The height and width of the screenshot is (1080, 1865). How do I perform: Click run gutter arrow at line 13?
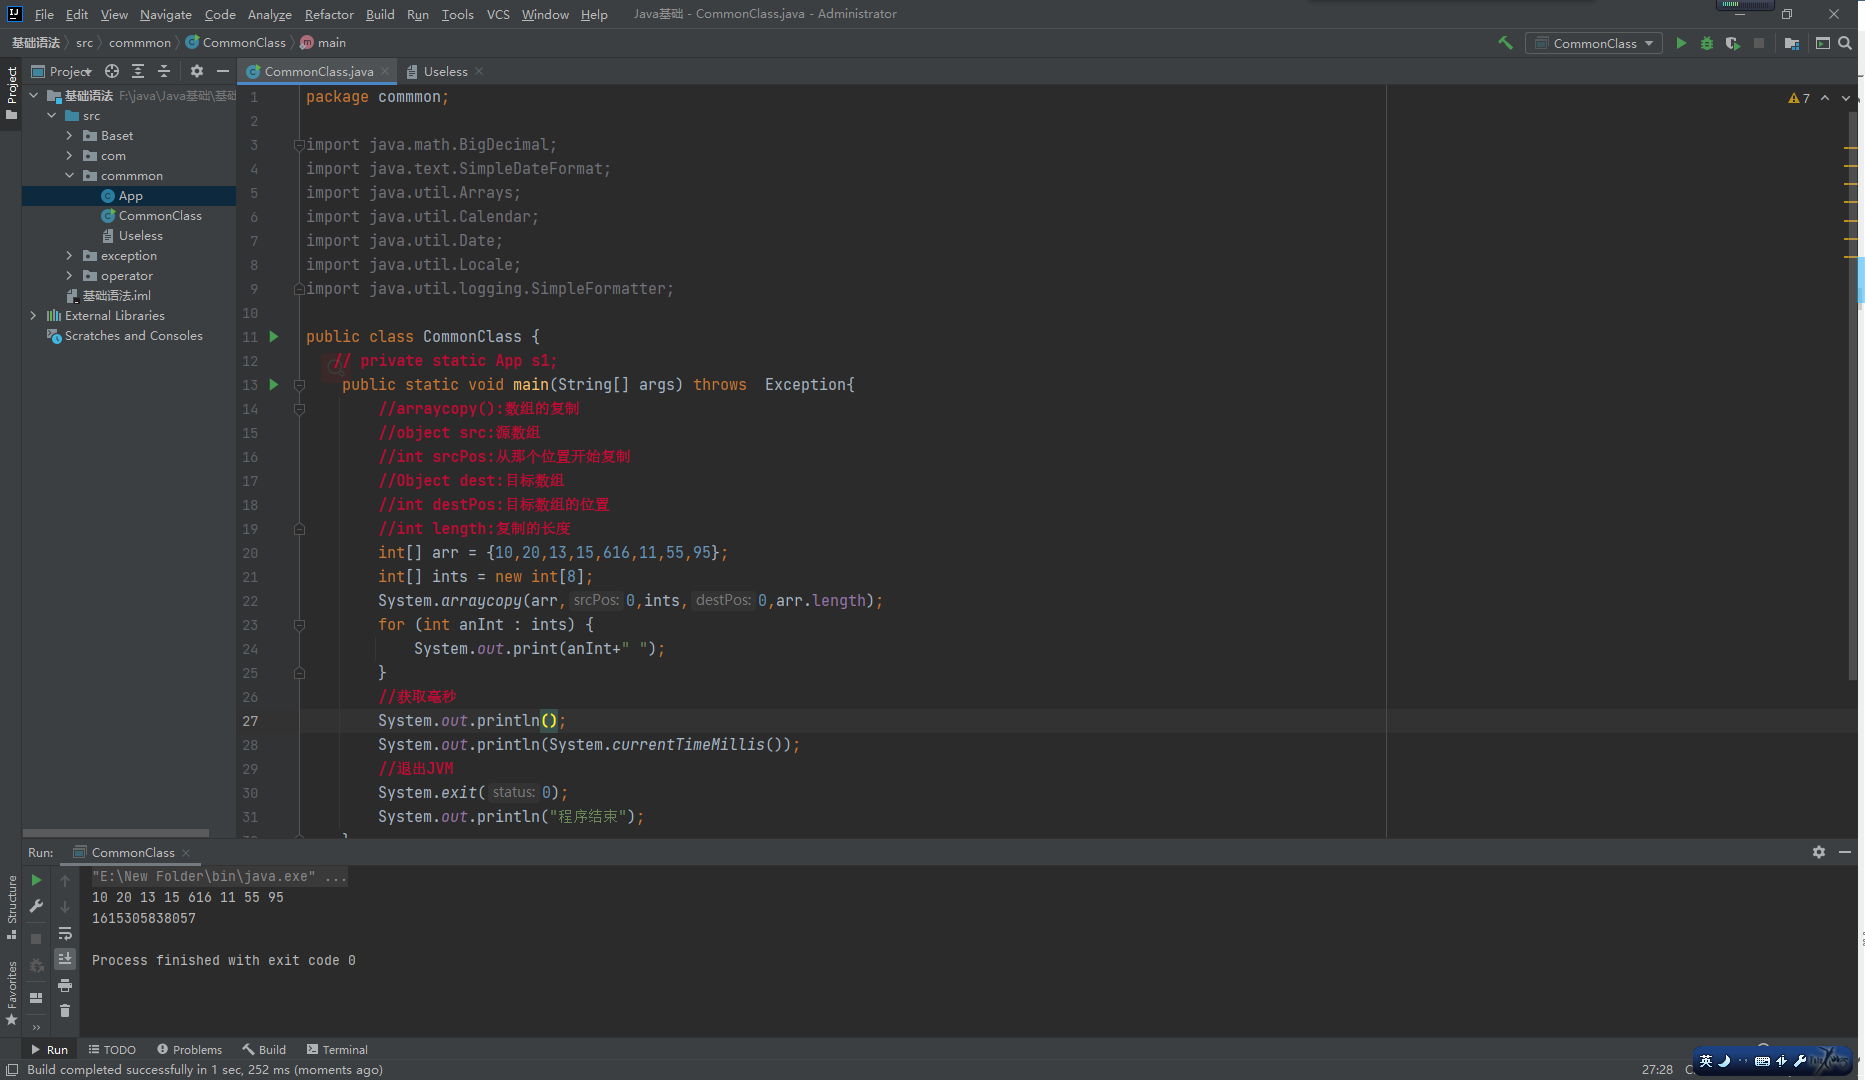(x=274, y=385)
